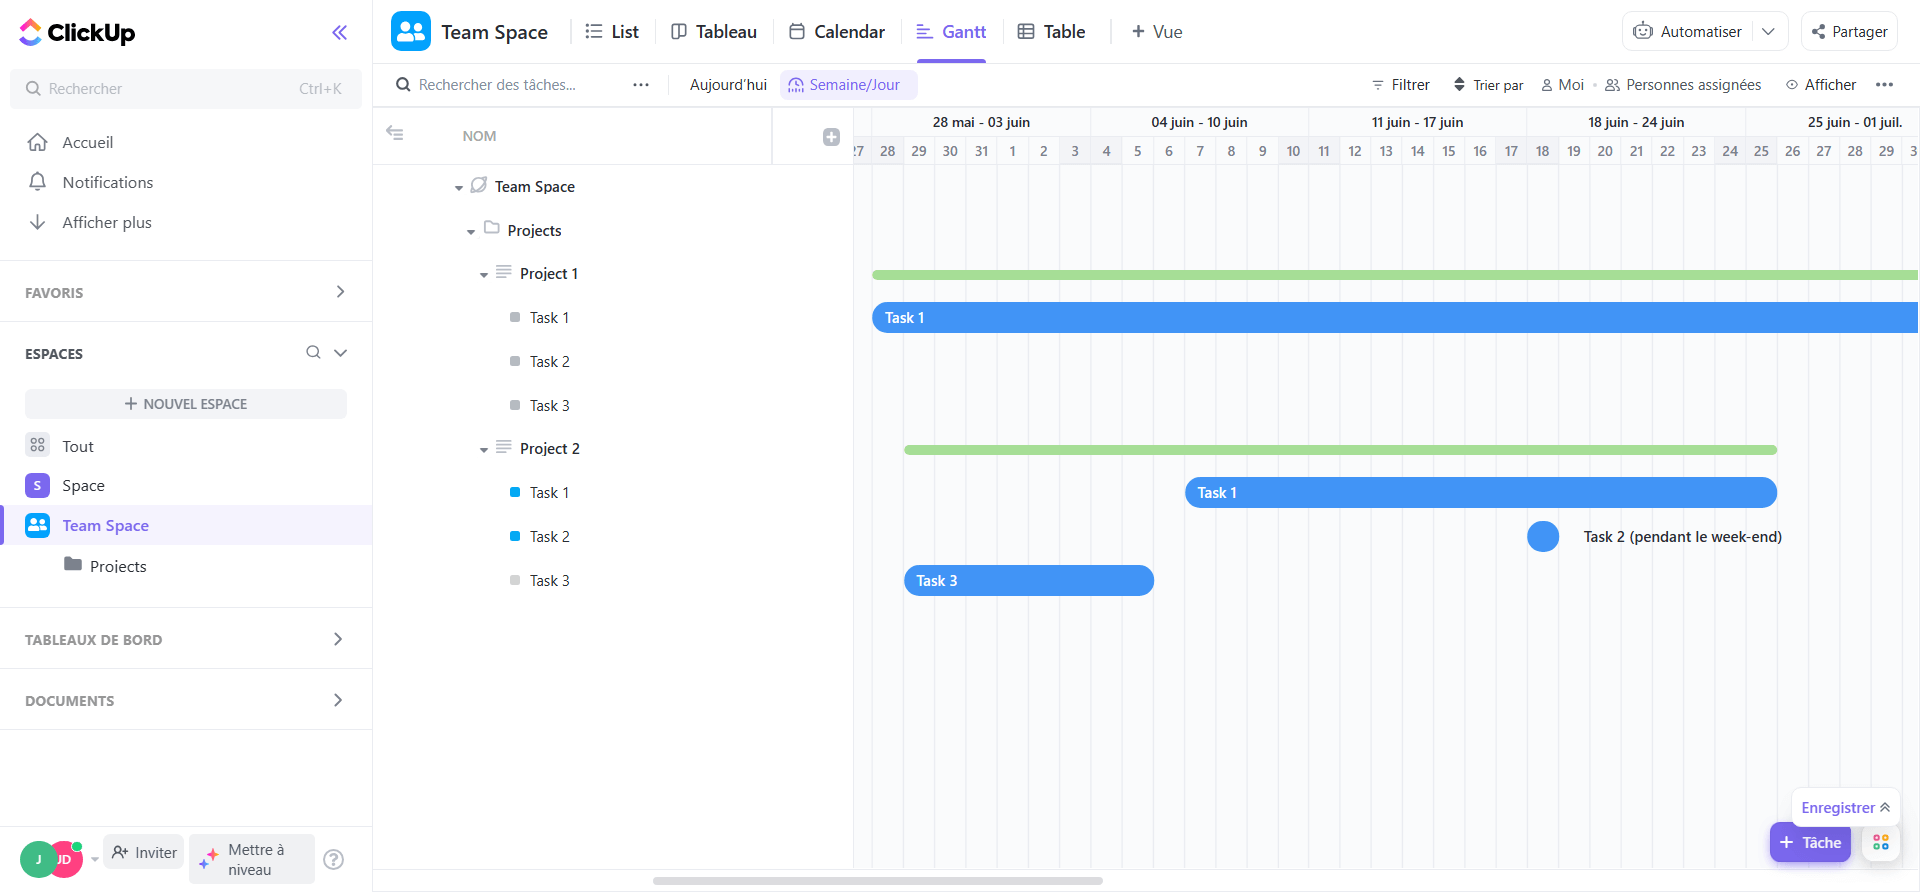Click the plus icon beside NOM column
This screenshot has height=892, width=1920.
coord(831,137)
